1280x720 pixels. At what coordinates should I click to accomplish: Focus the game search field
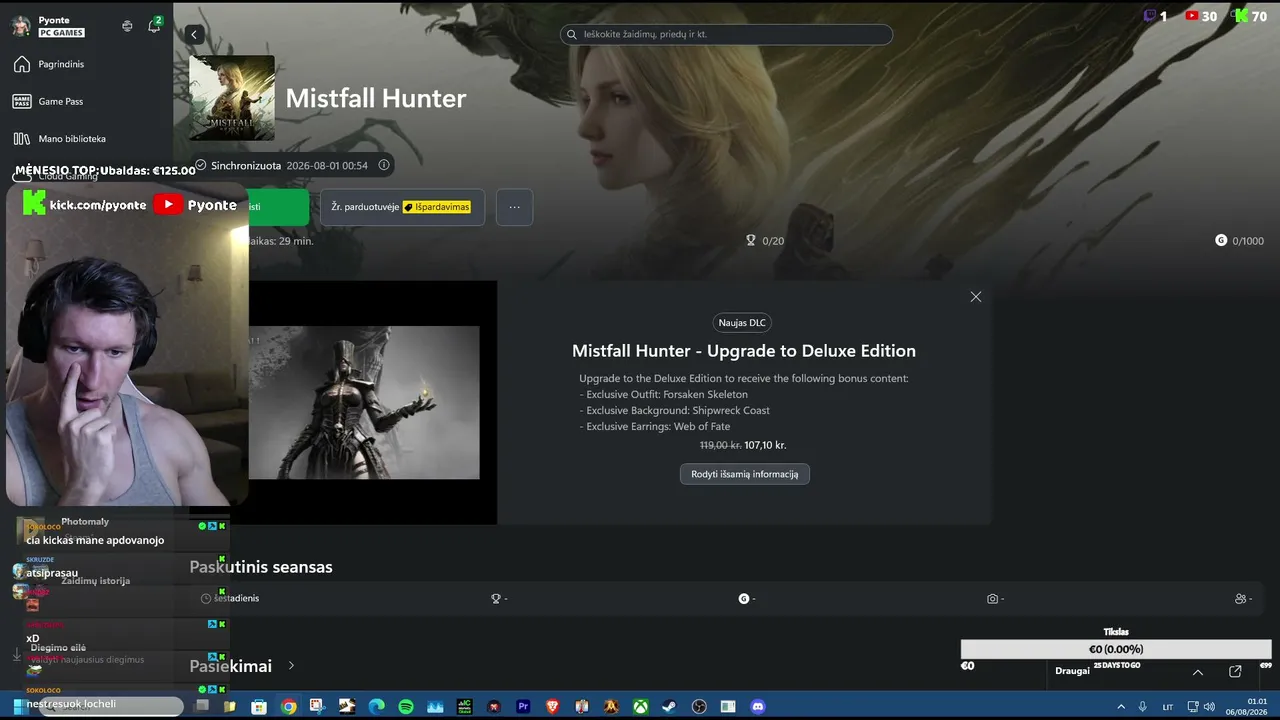726,34
